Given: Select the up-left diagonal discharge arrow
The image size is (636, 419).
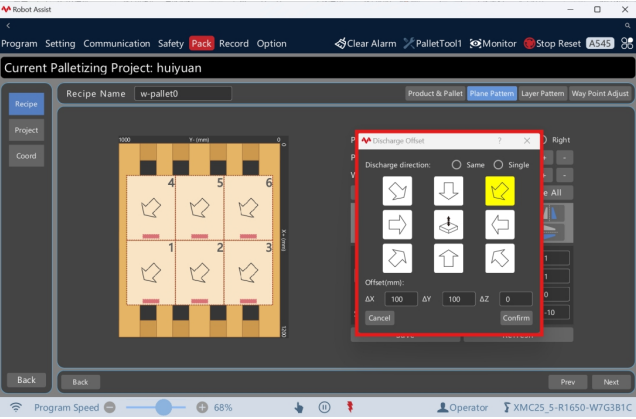Looking at the screenshot, I should click(500, 258).
